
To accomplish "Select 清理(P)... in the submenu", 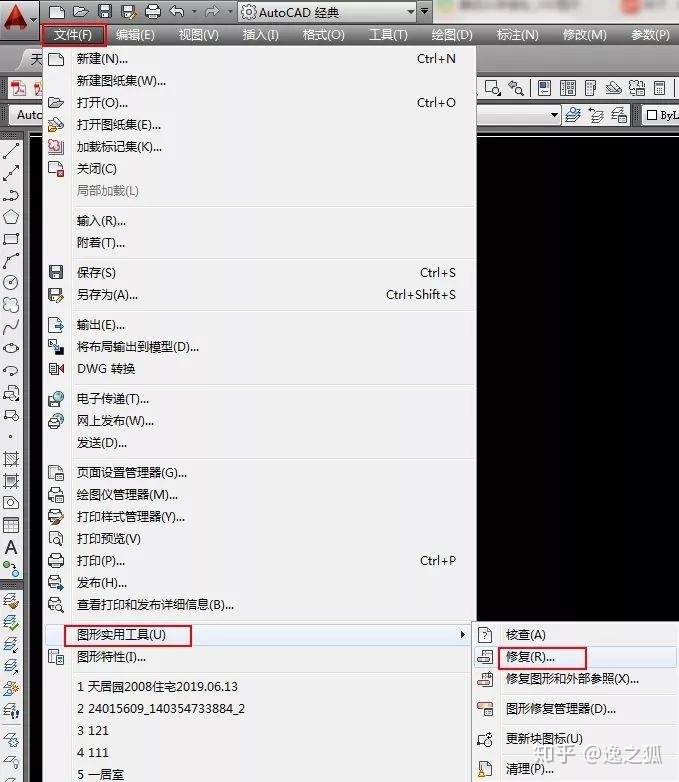I will (x=575, y=769).
